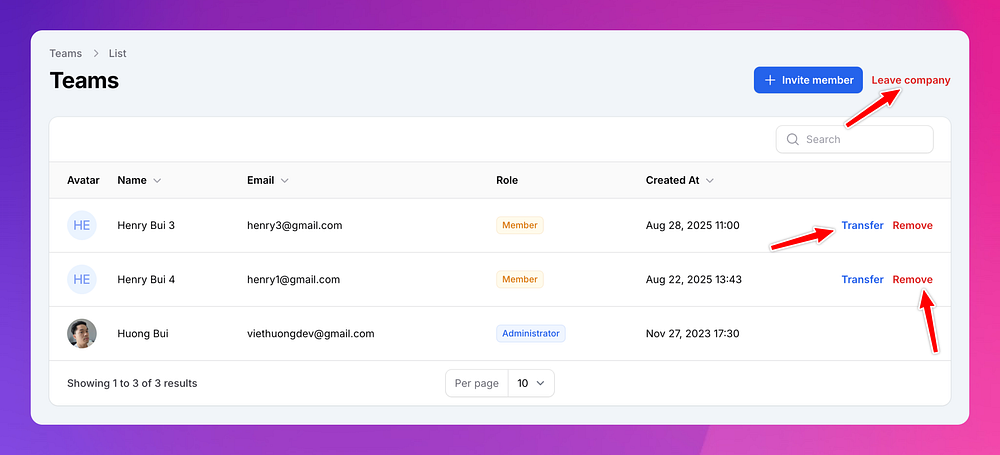Click plus icon on Invite member button
The height and width of the screenshot is (455, 1000).
770,80
